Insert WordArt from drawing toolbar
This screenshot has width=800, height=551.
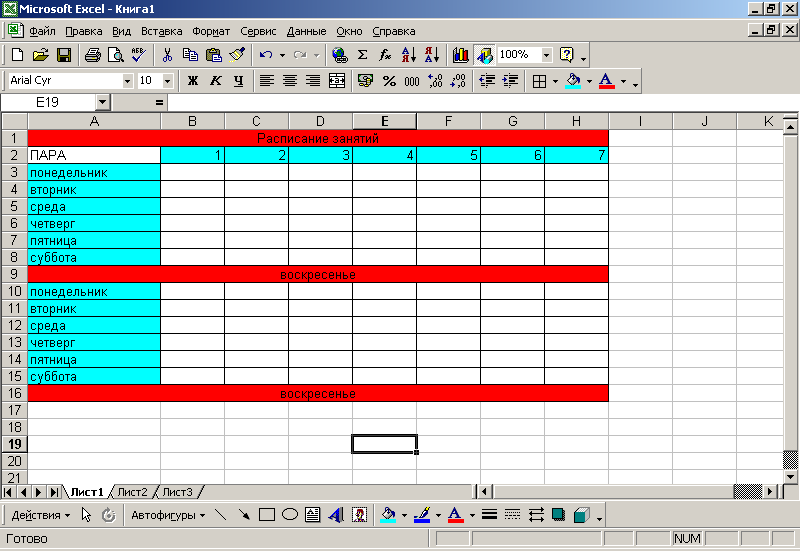point(336,515)
